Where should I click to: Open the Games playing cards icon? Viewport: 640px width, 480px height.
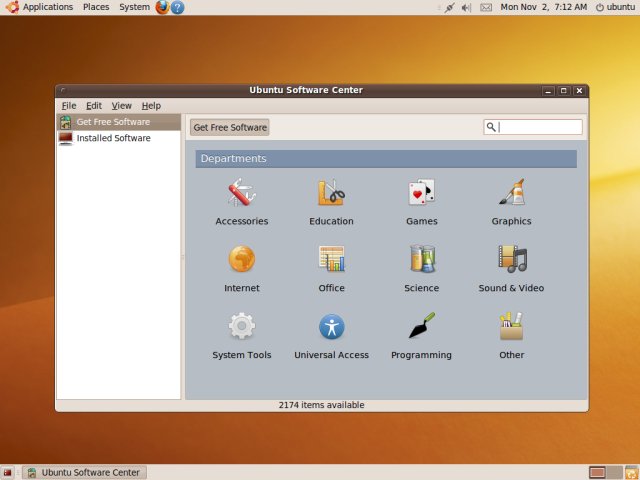point(422,192)
